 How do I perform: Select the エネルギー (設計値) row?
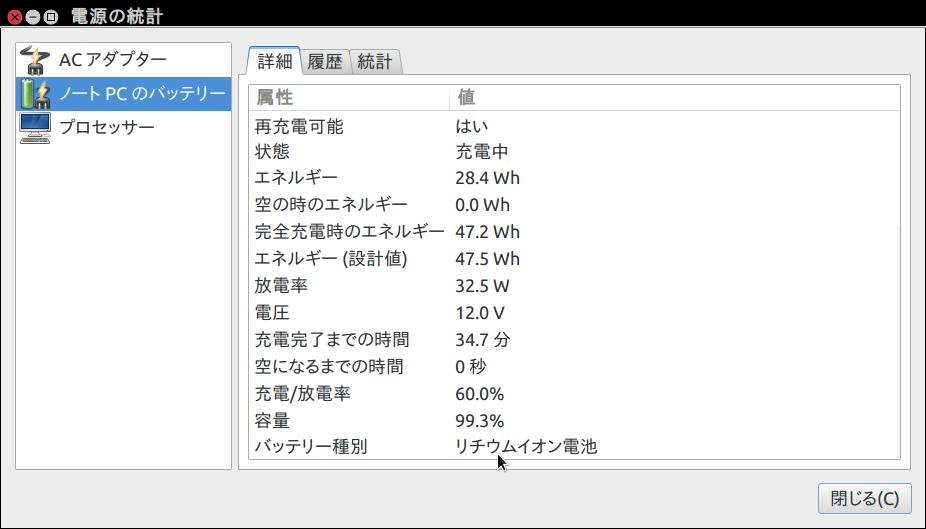(x=575, y=259)
